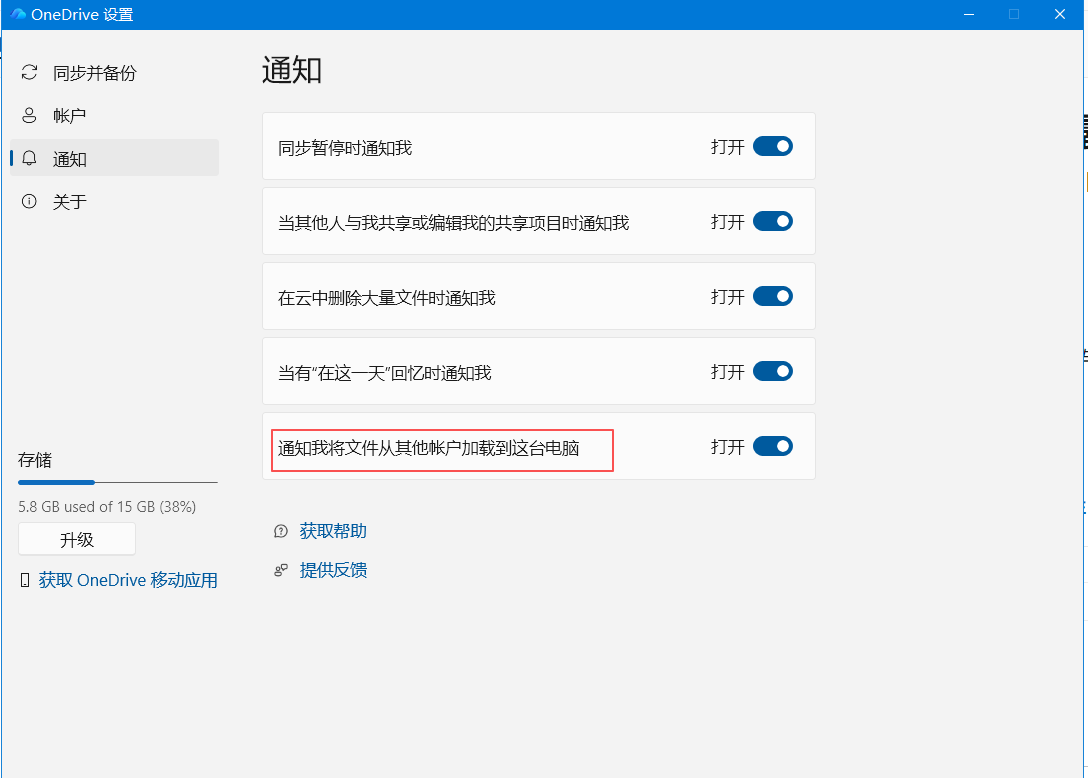Viewport: 1088px width, 778px height.
Task: Click the 通知我将文件从其他帐户加载到这台电脑 label
Action: click(x=428, y=448)
